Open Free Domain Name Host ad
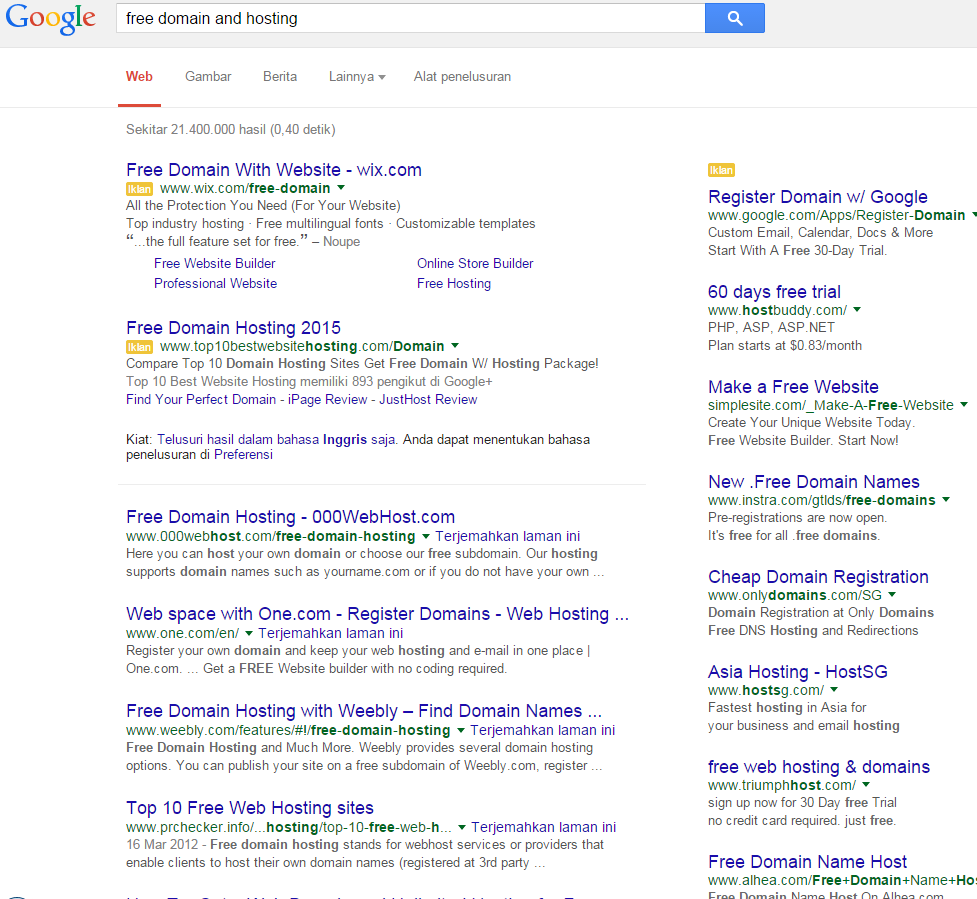Screen dimensions: 977x899 (808, 862)
